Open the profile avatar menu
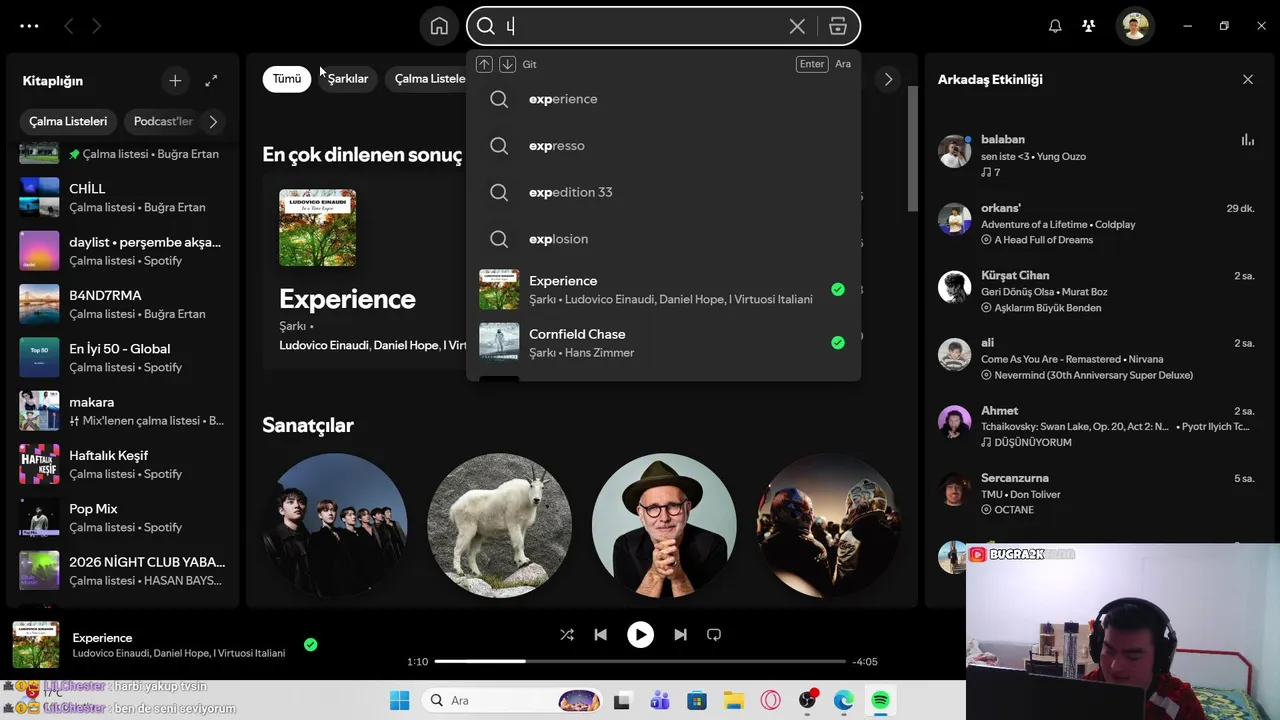1280x720 pixels. [x=1135, y=26]
